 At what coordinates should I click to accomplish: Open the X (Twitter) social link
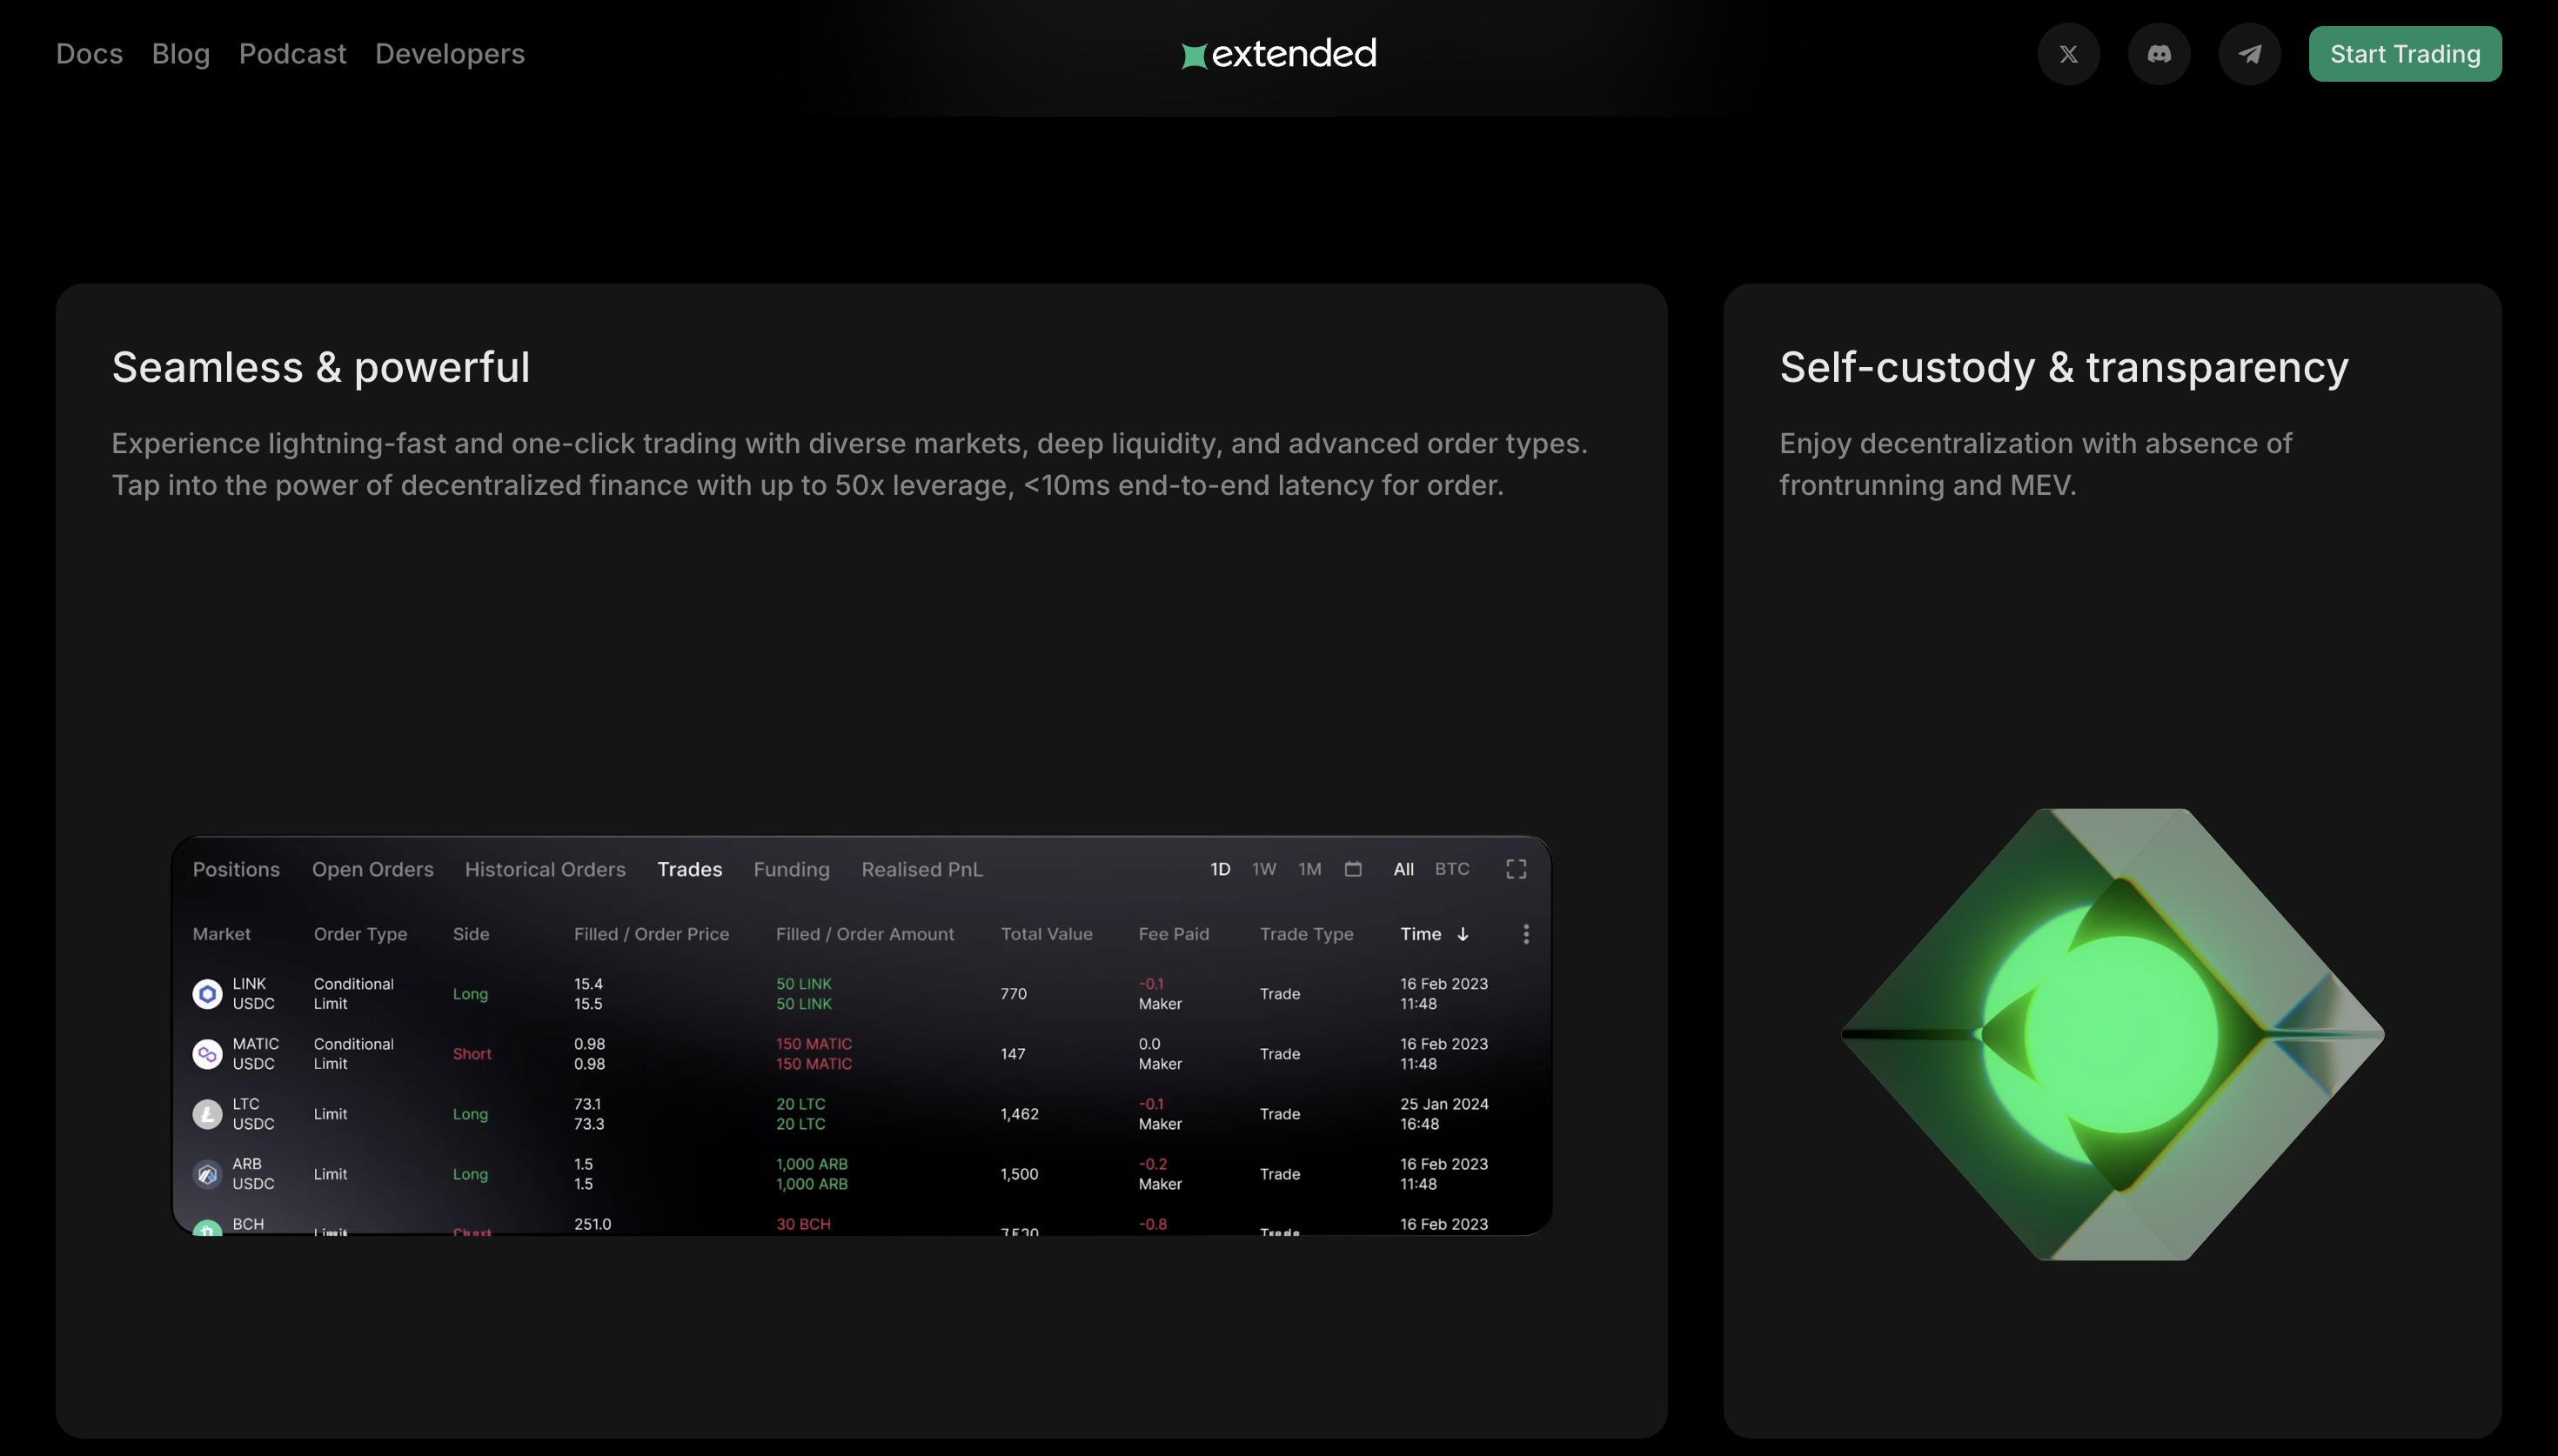[2068, 54]
